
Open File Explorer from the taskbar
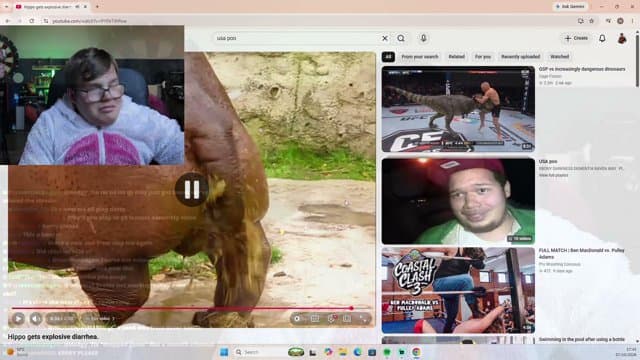click(x=342, y=352)
